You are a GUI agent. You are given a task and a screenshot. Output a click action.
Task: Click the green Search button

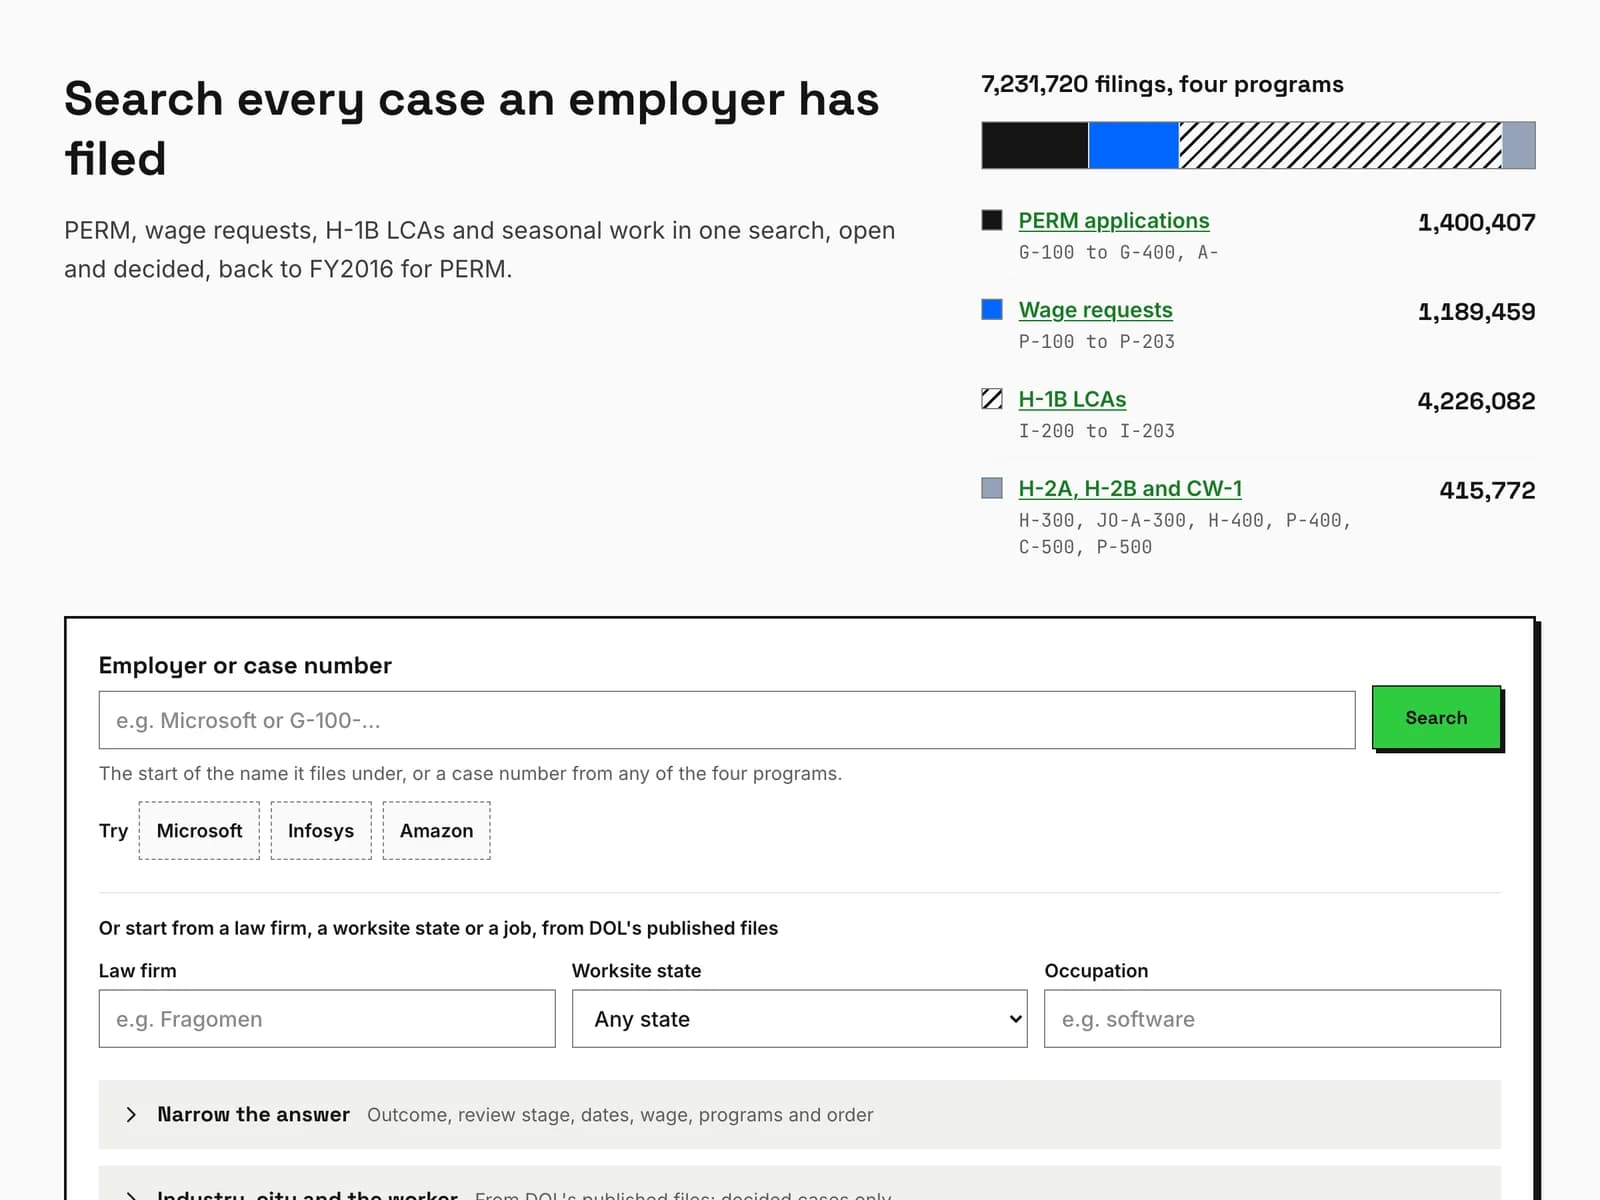pyautogui.click(x=1436, y=717)
